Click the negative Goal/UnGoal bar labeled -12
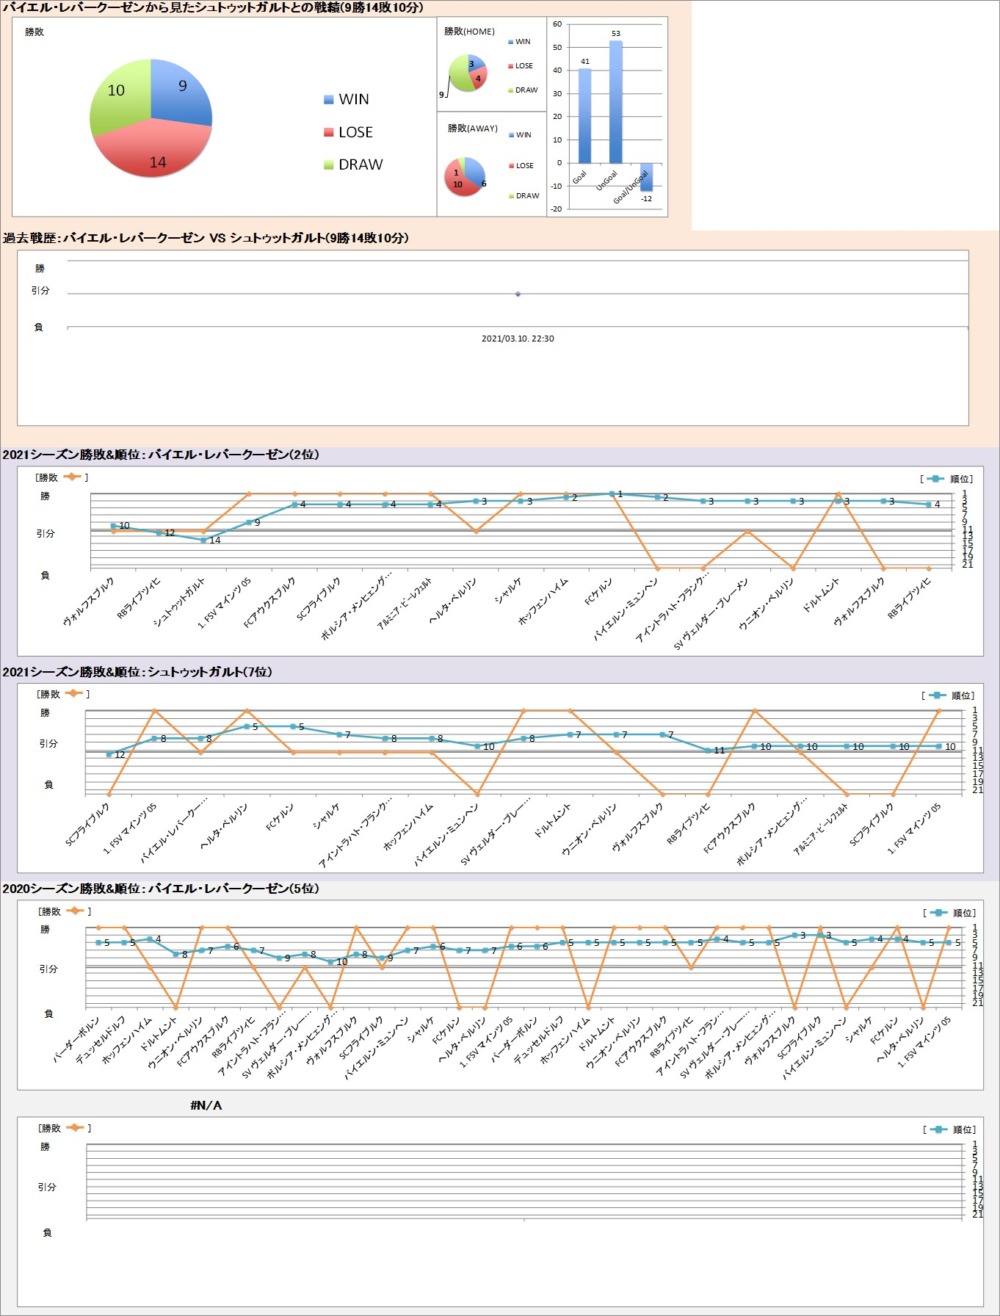The height and width of the screenshot is (1316, 1000). click(646, 176)
